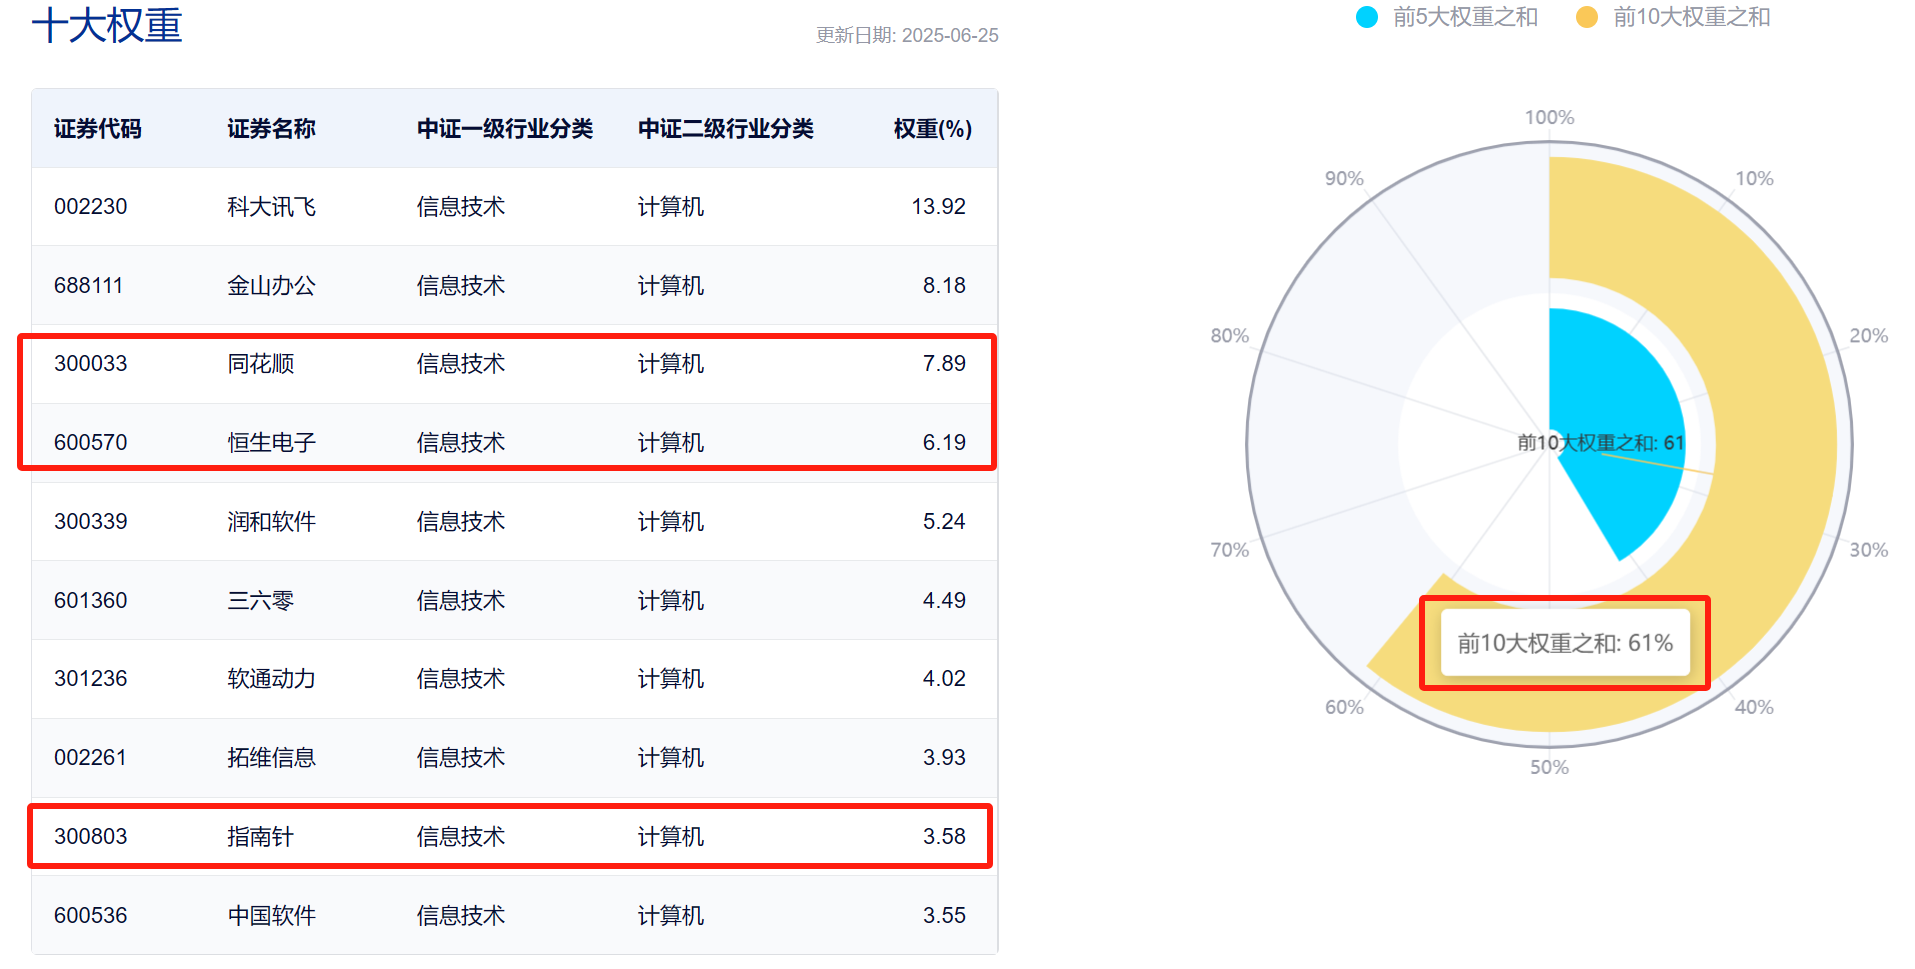Click weight value 4.02

(944, 679)
